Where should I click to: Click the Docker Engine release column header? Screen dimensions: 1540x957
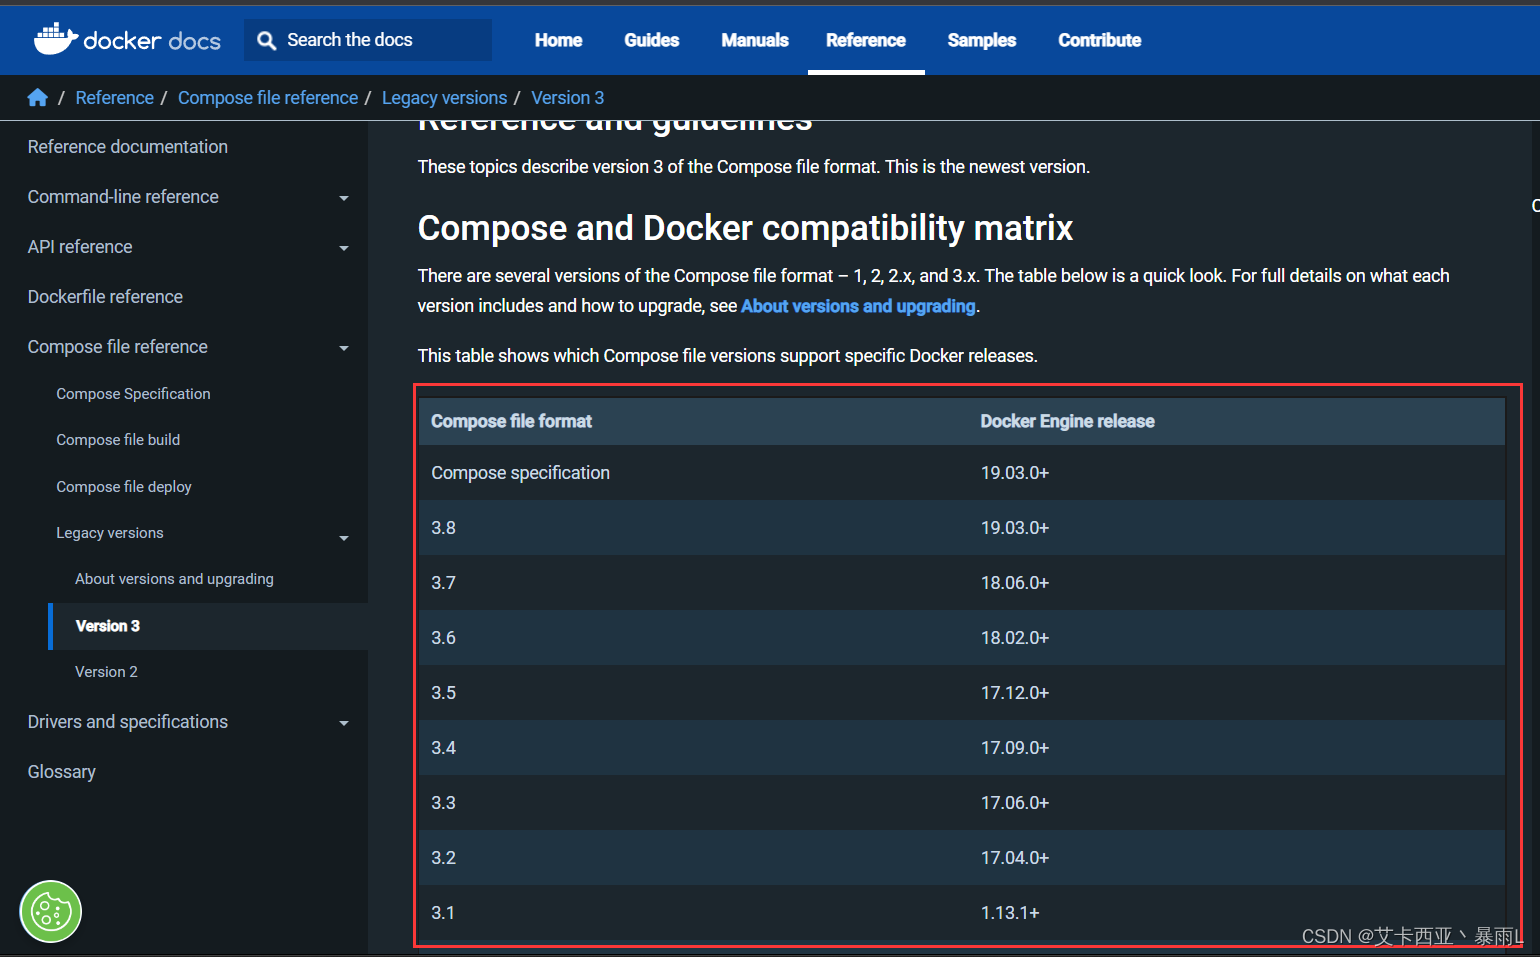(x=1067, y=421)
